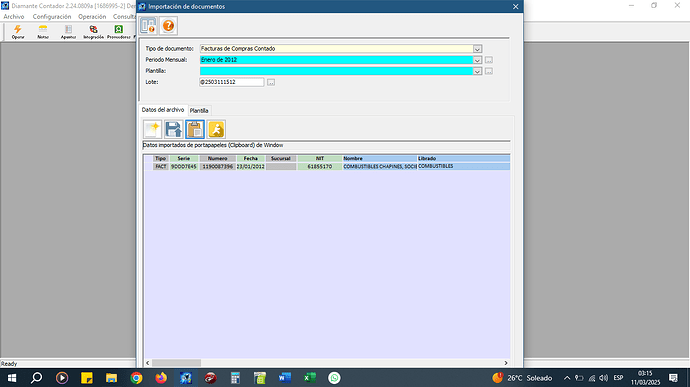Click the ellipsis button next to Lote

(x=271, y=82)
